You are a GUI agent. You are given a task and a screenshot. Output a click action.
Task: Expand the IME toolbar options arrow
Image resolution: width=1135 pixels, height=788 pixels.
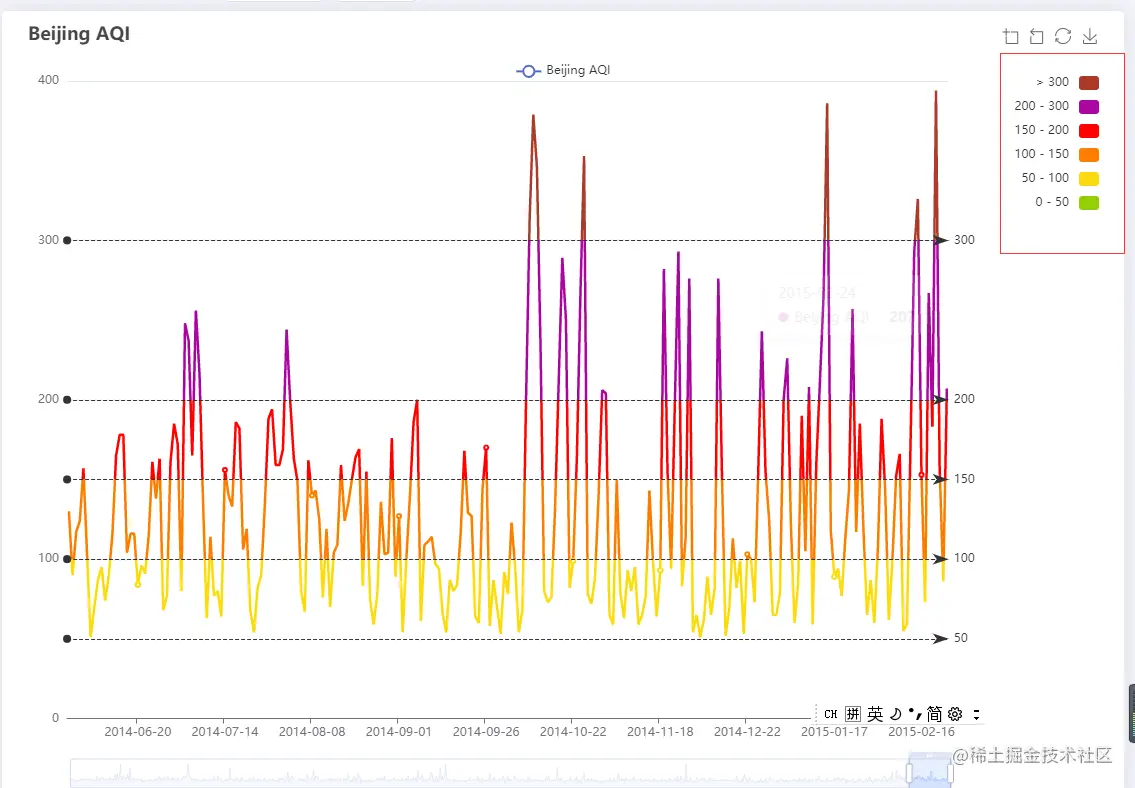point(976,714)
